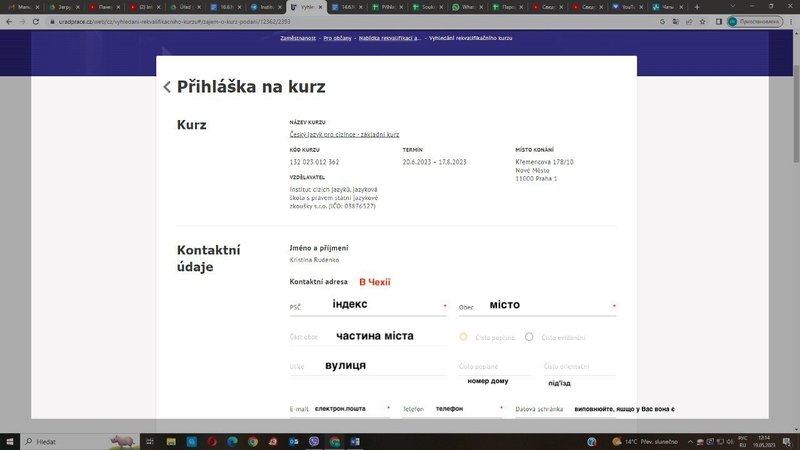This screenshot has height=450, width=800.
Task: Click the E-mail field
Action: (340, 409)
